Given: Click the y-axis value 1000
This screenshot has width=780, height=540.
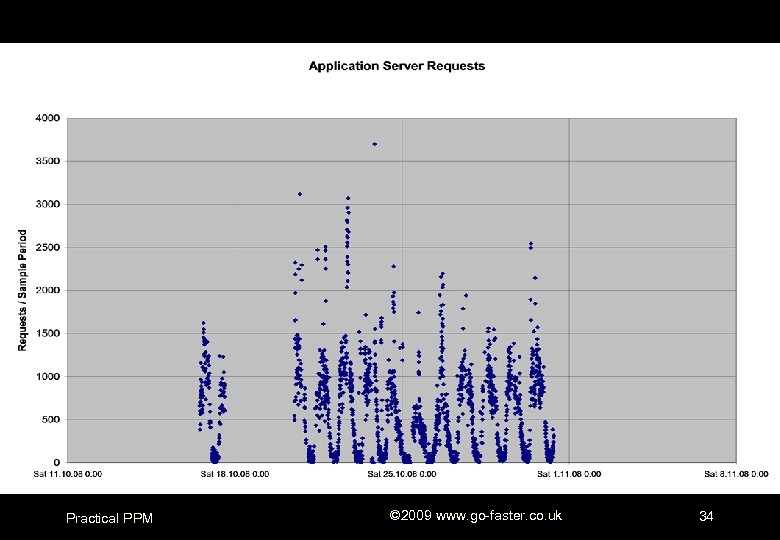Looking at the screenshot, I should [x=48, y=376].
